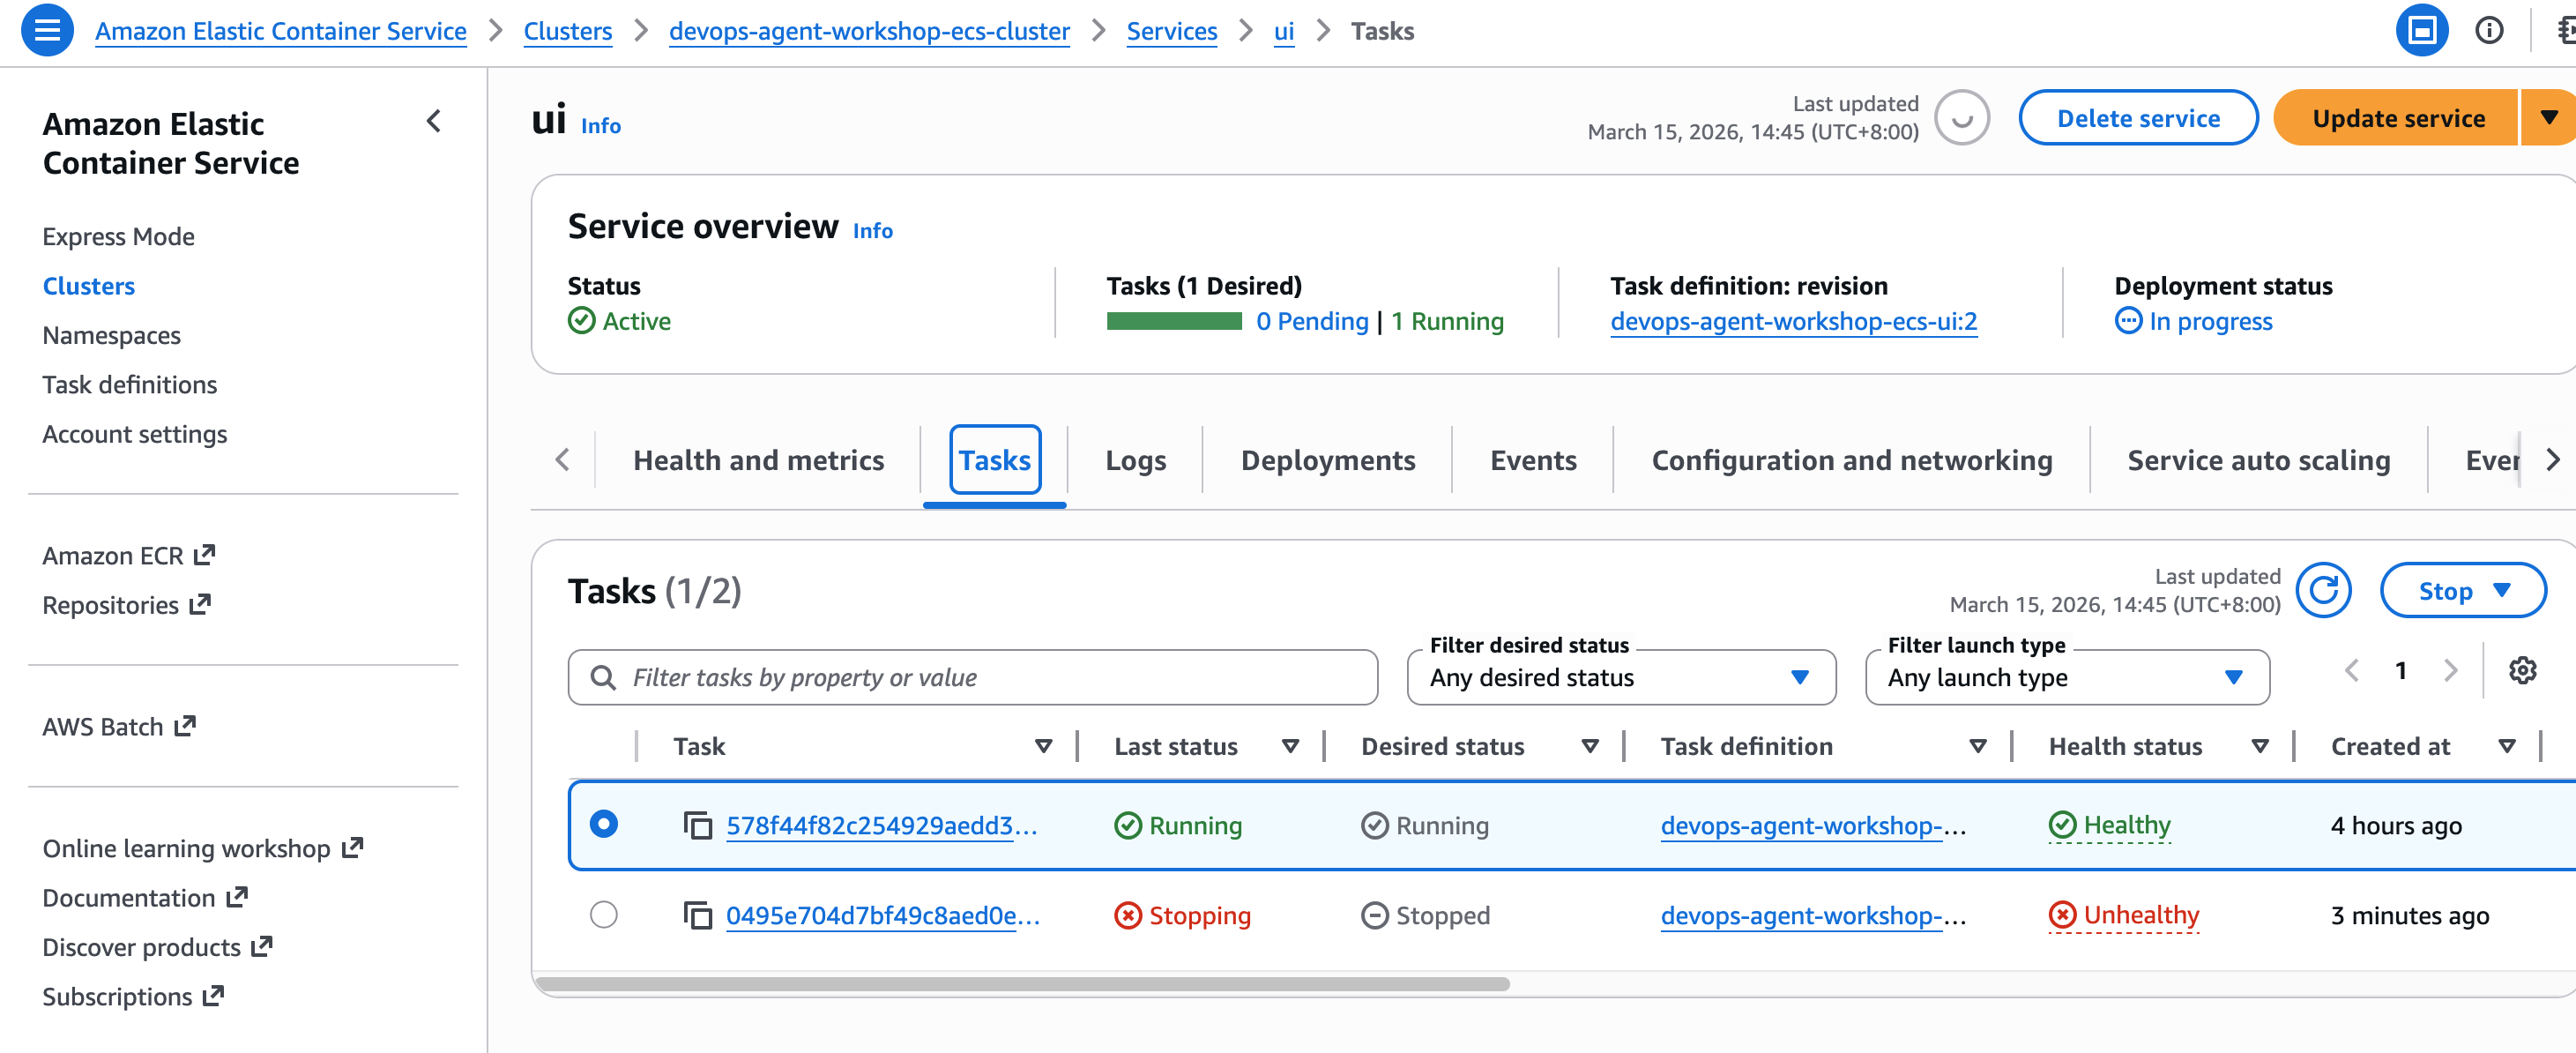
Task: Open the hamburger navigation menu
Action: 46,30
